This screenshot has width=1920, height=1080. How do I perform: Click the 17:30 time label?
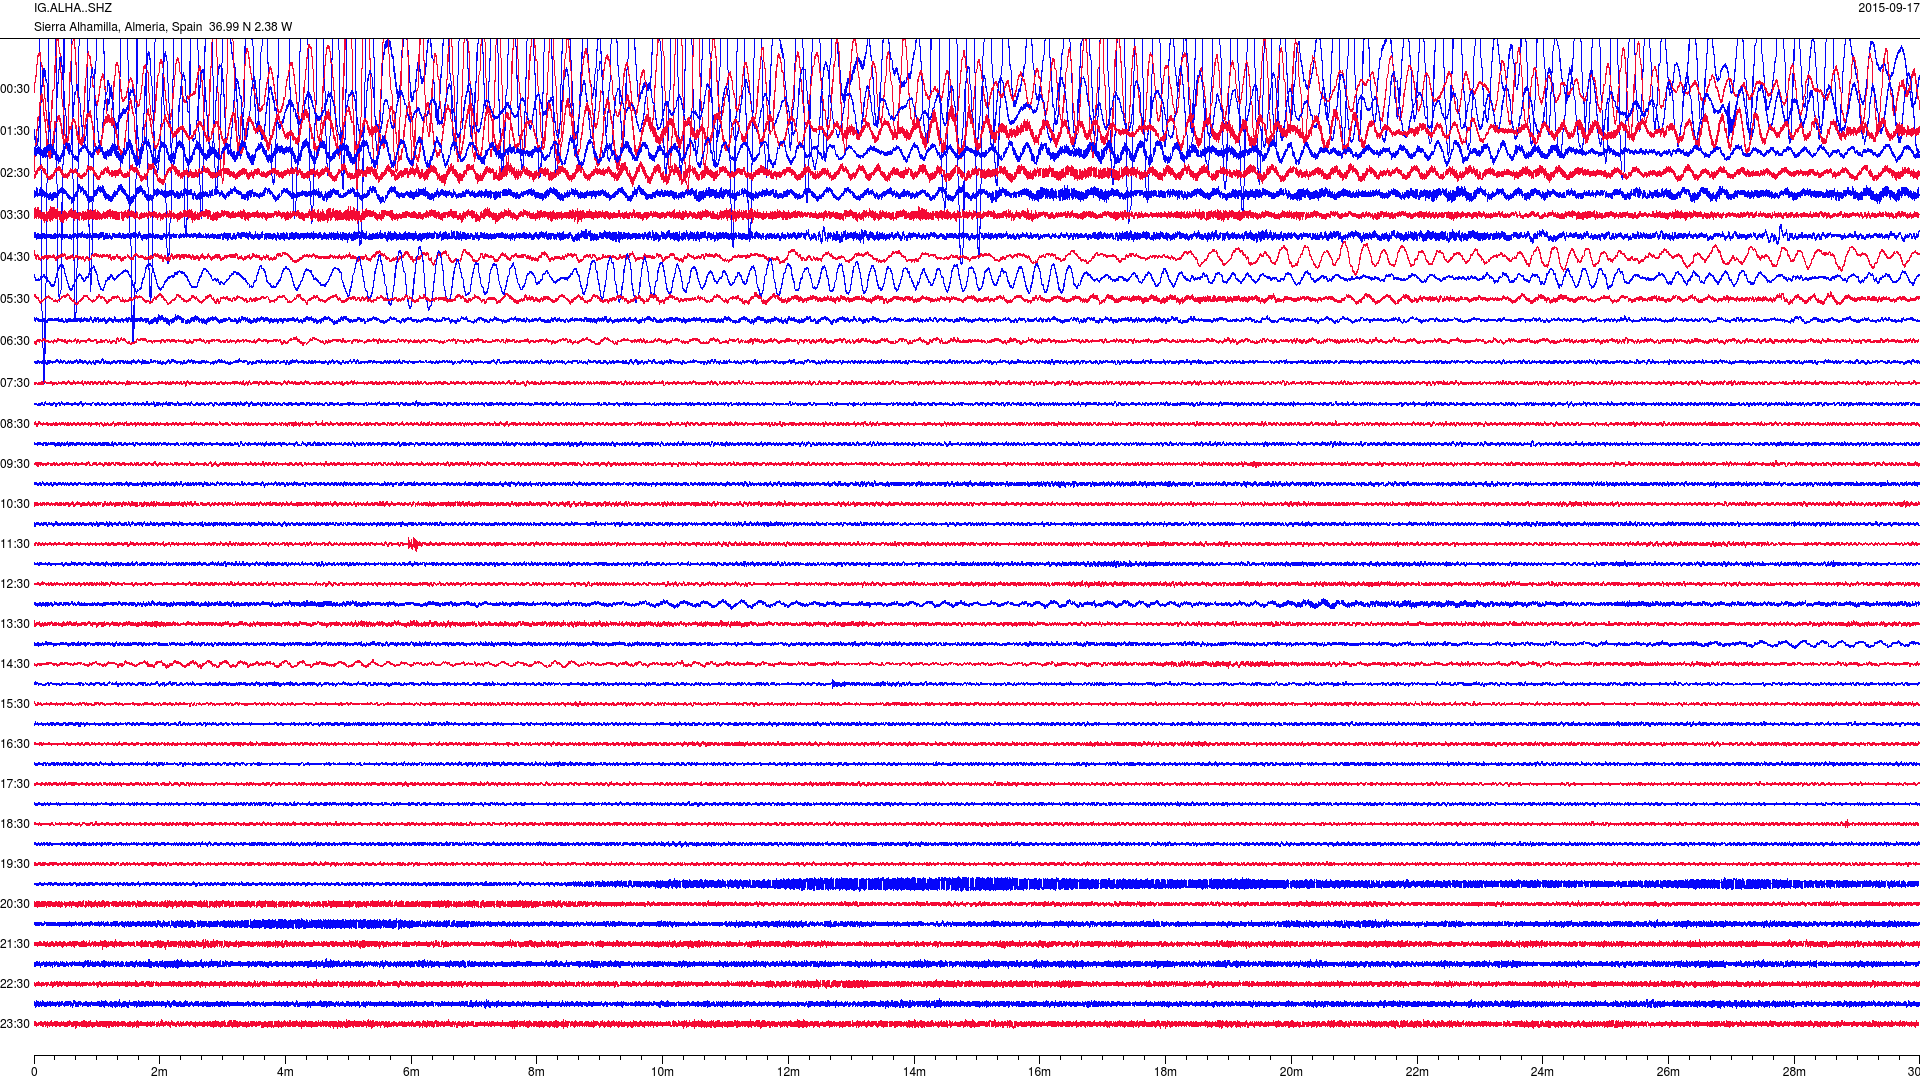[15, 784]
